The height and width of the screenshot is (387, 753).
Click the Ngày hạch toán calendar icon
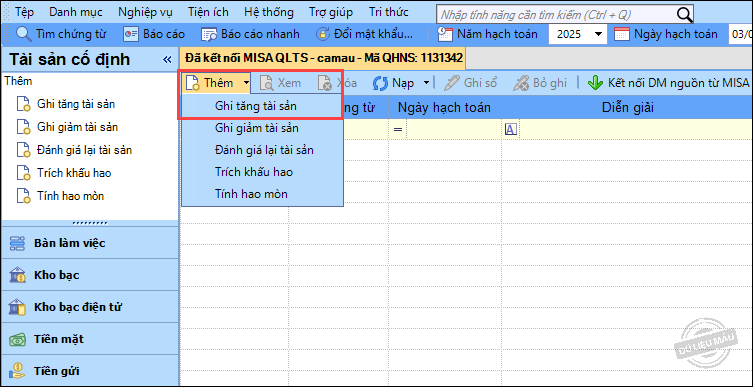click(x=621, y=34)
